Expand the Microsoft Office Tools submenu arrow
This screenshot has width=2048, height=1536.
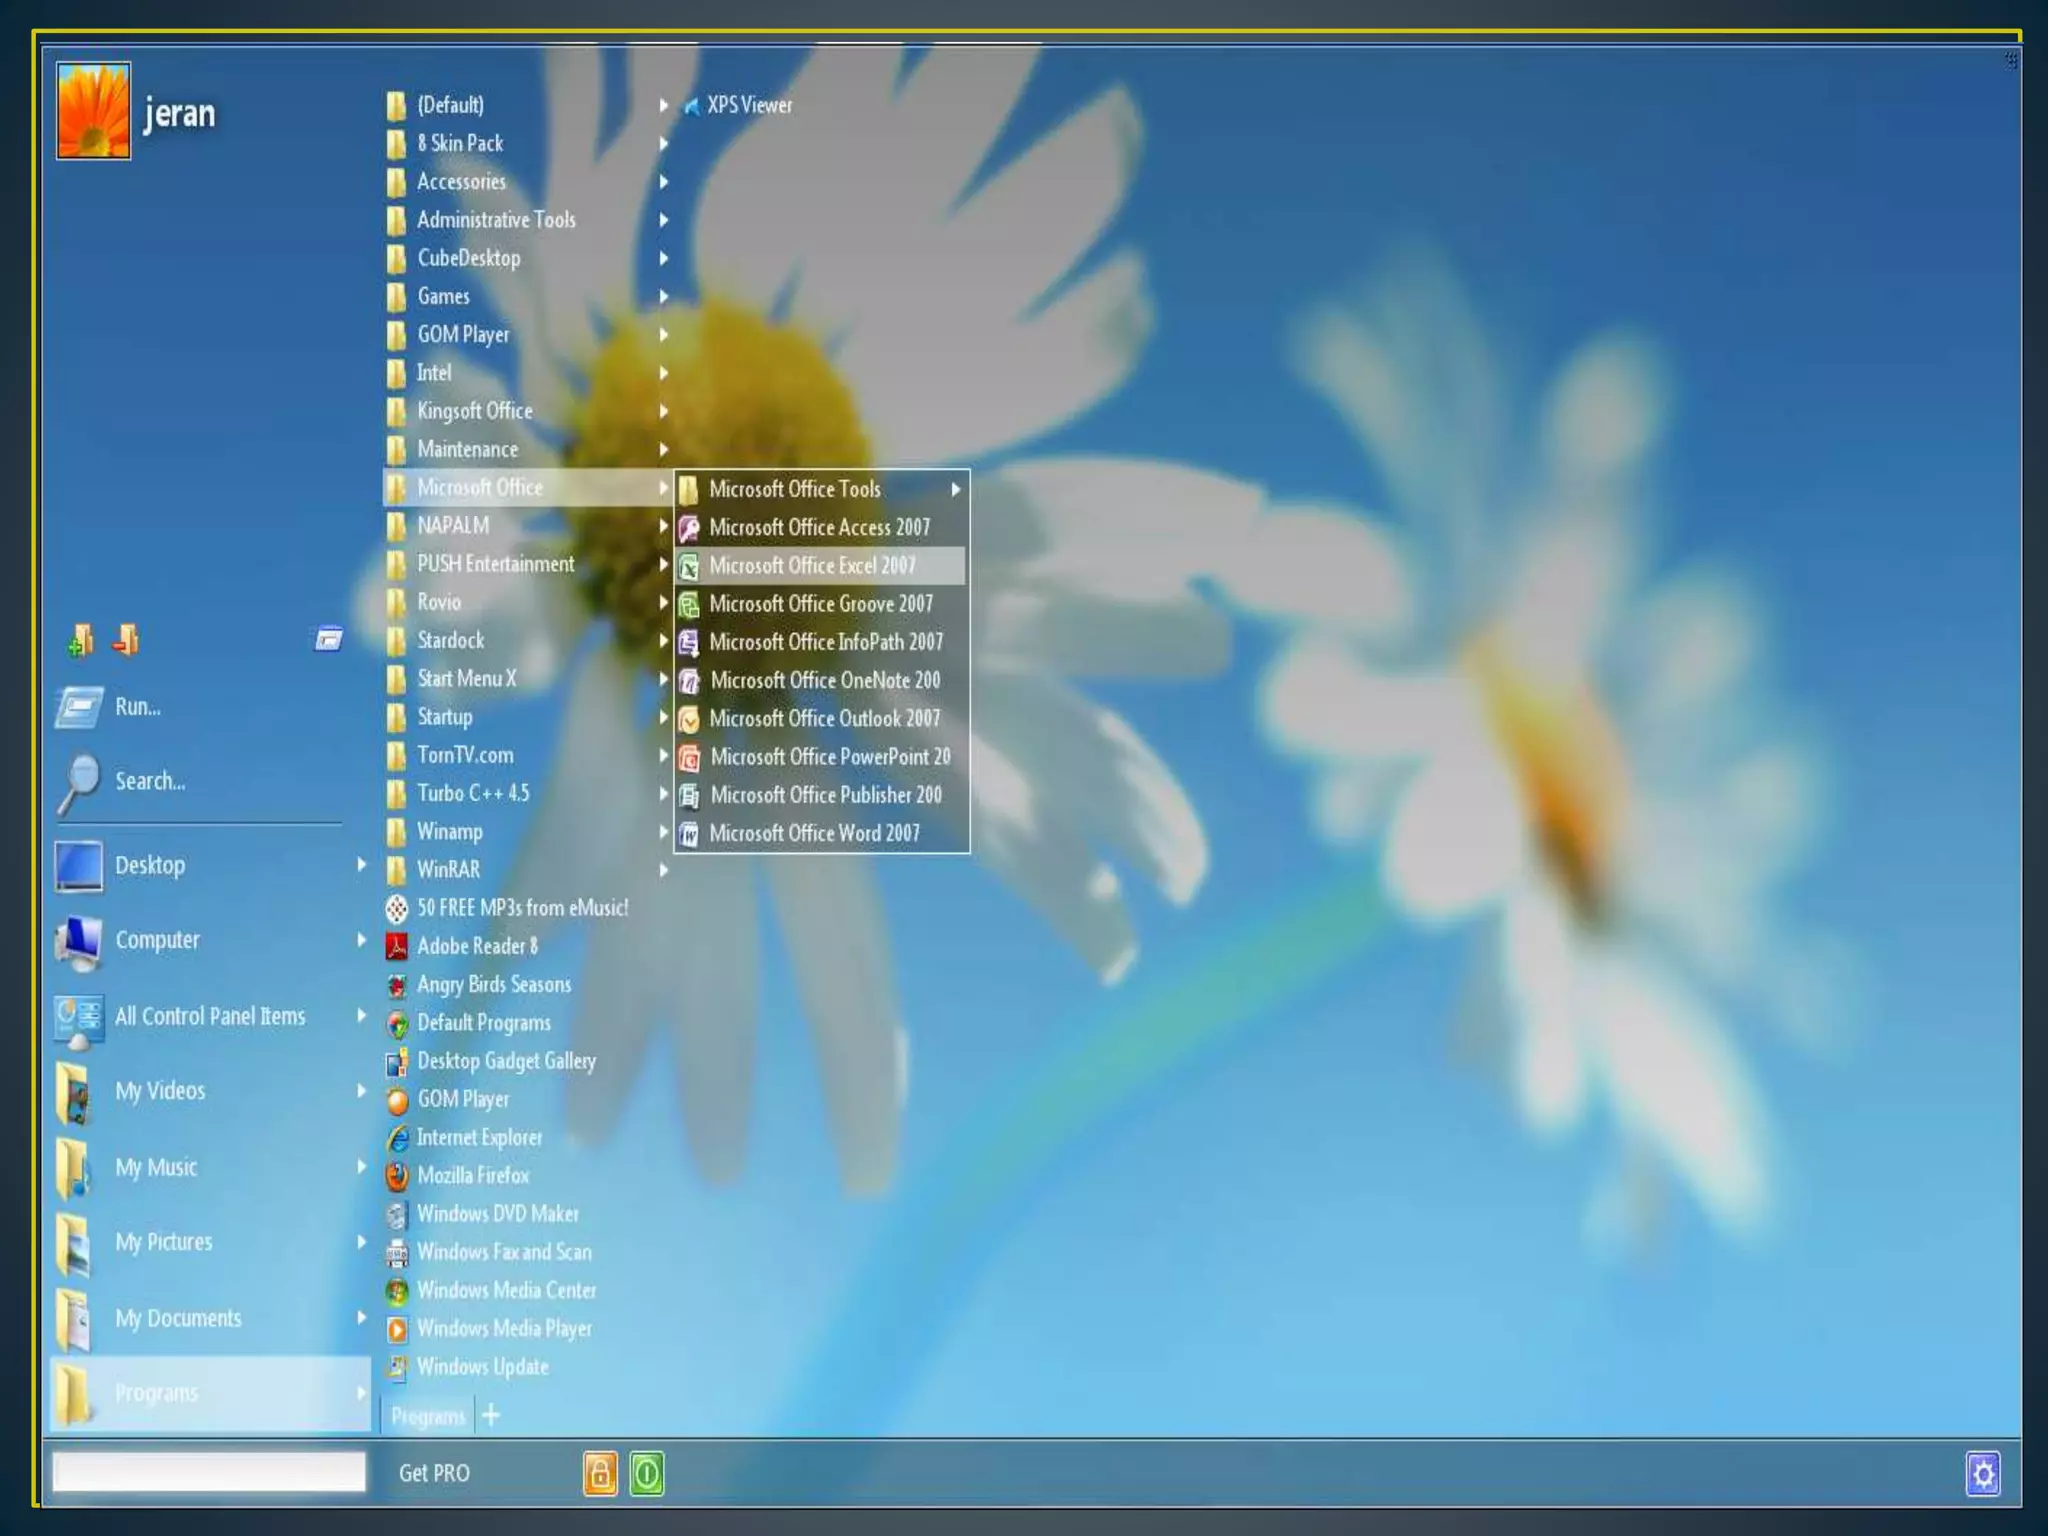click(x=955, y=489)
